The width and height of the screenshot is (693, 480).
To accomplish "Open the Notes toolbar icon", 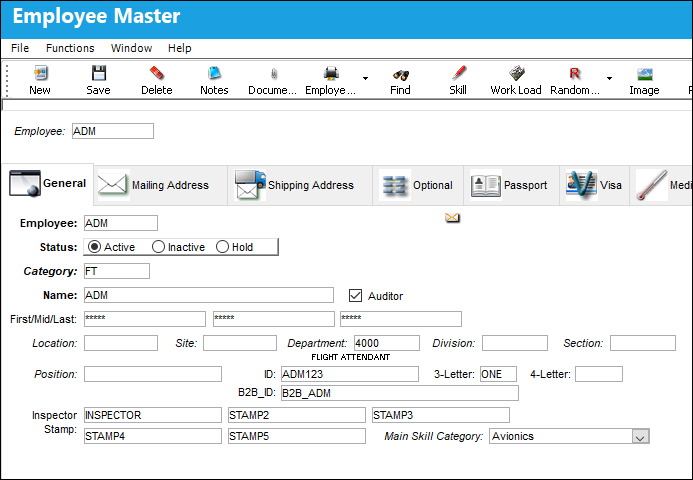I will tap(214, 73).
